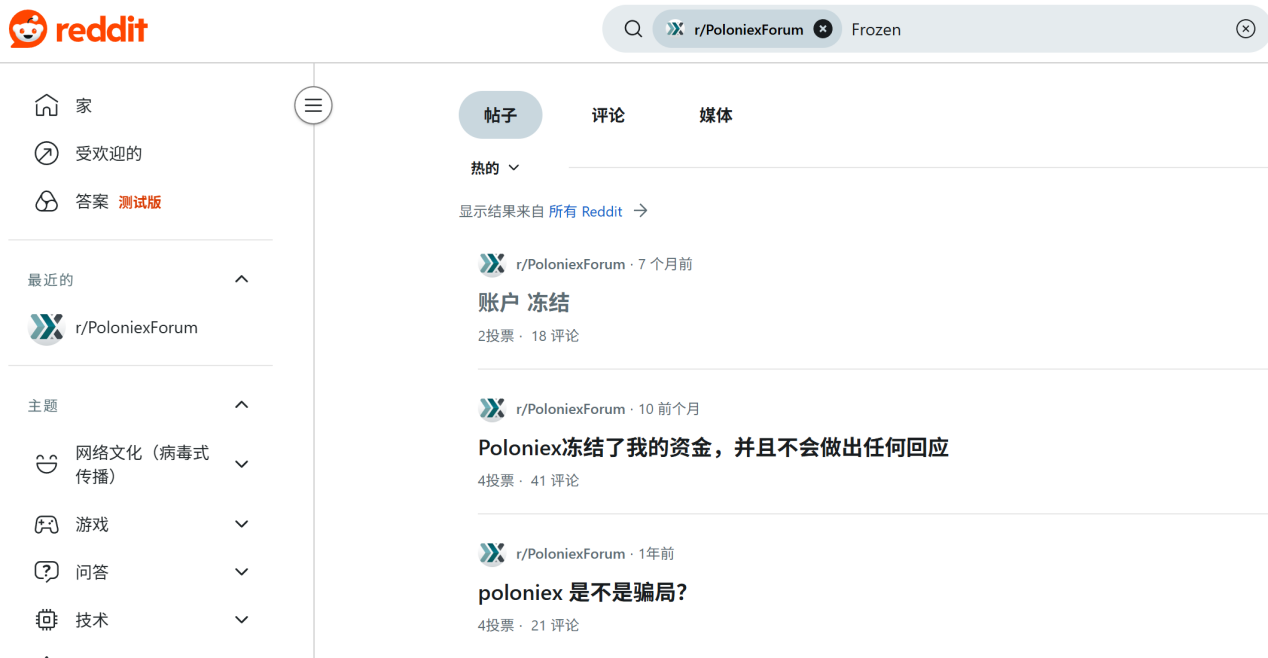
Task: Click subreddit icon on 10 前个月 post
Action: click(x=492, y=409)
